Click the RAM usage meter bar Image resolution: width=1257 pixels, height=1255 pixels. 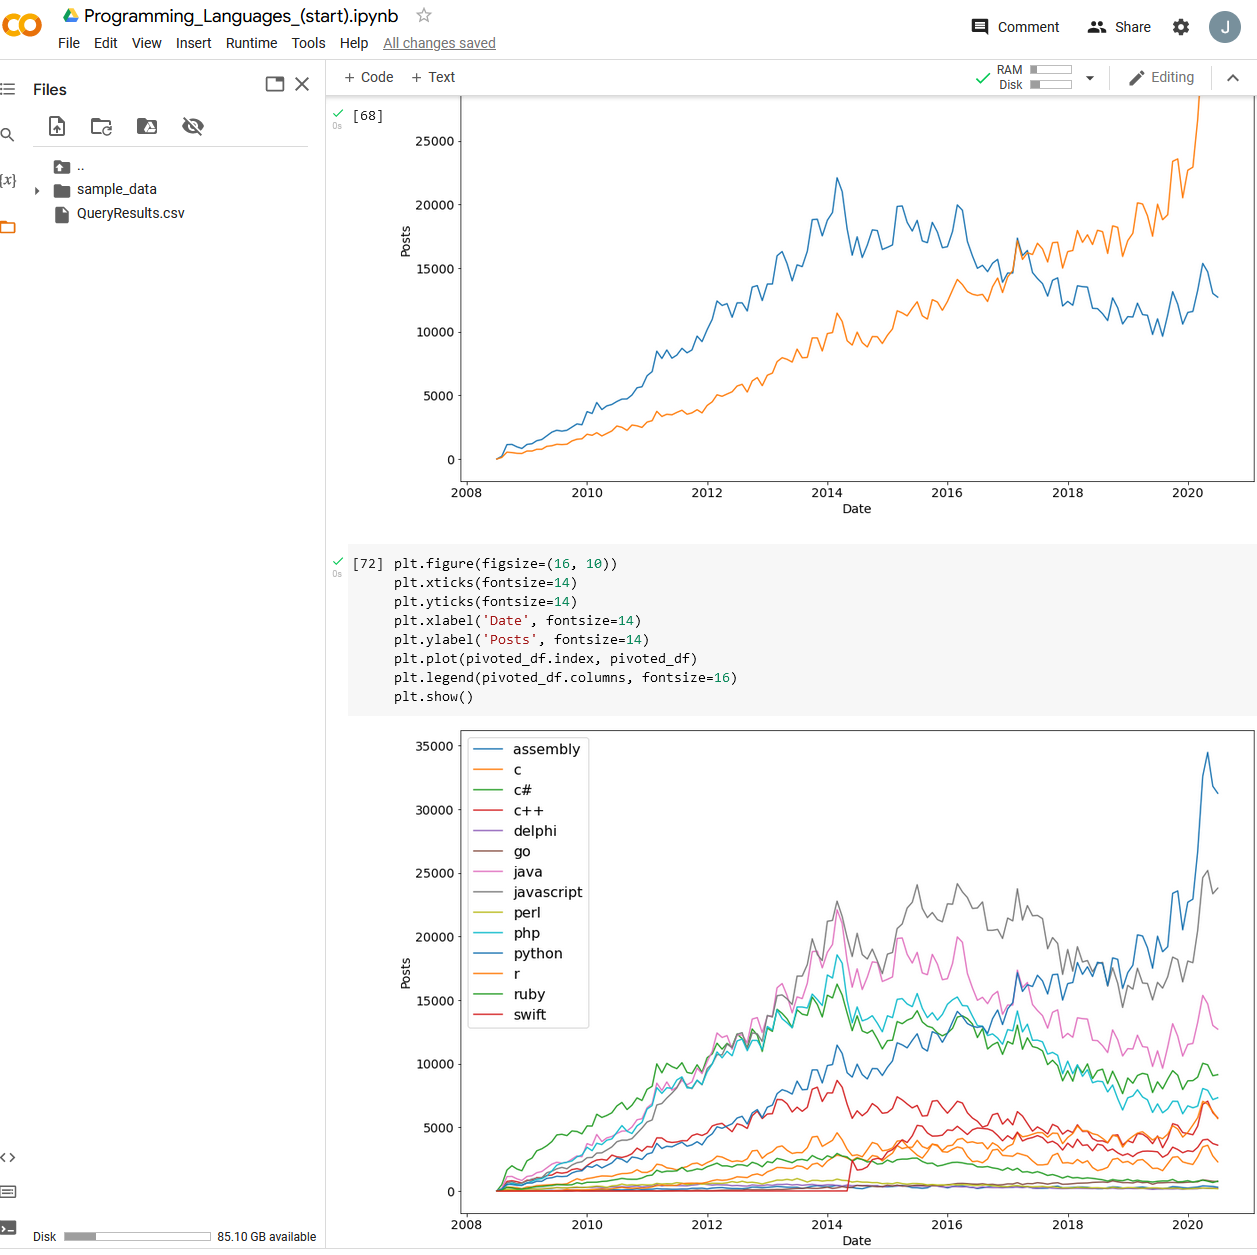tap(1049, 69)
